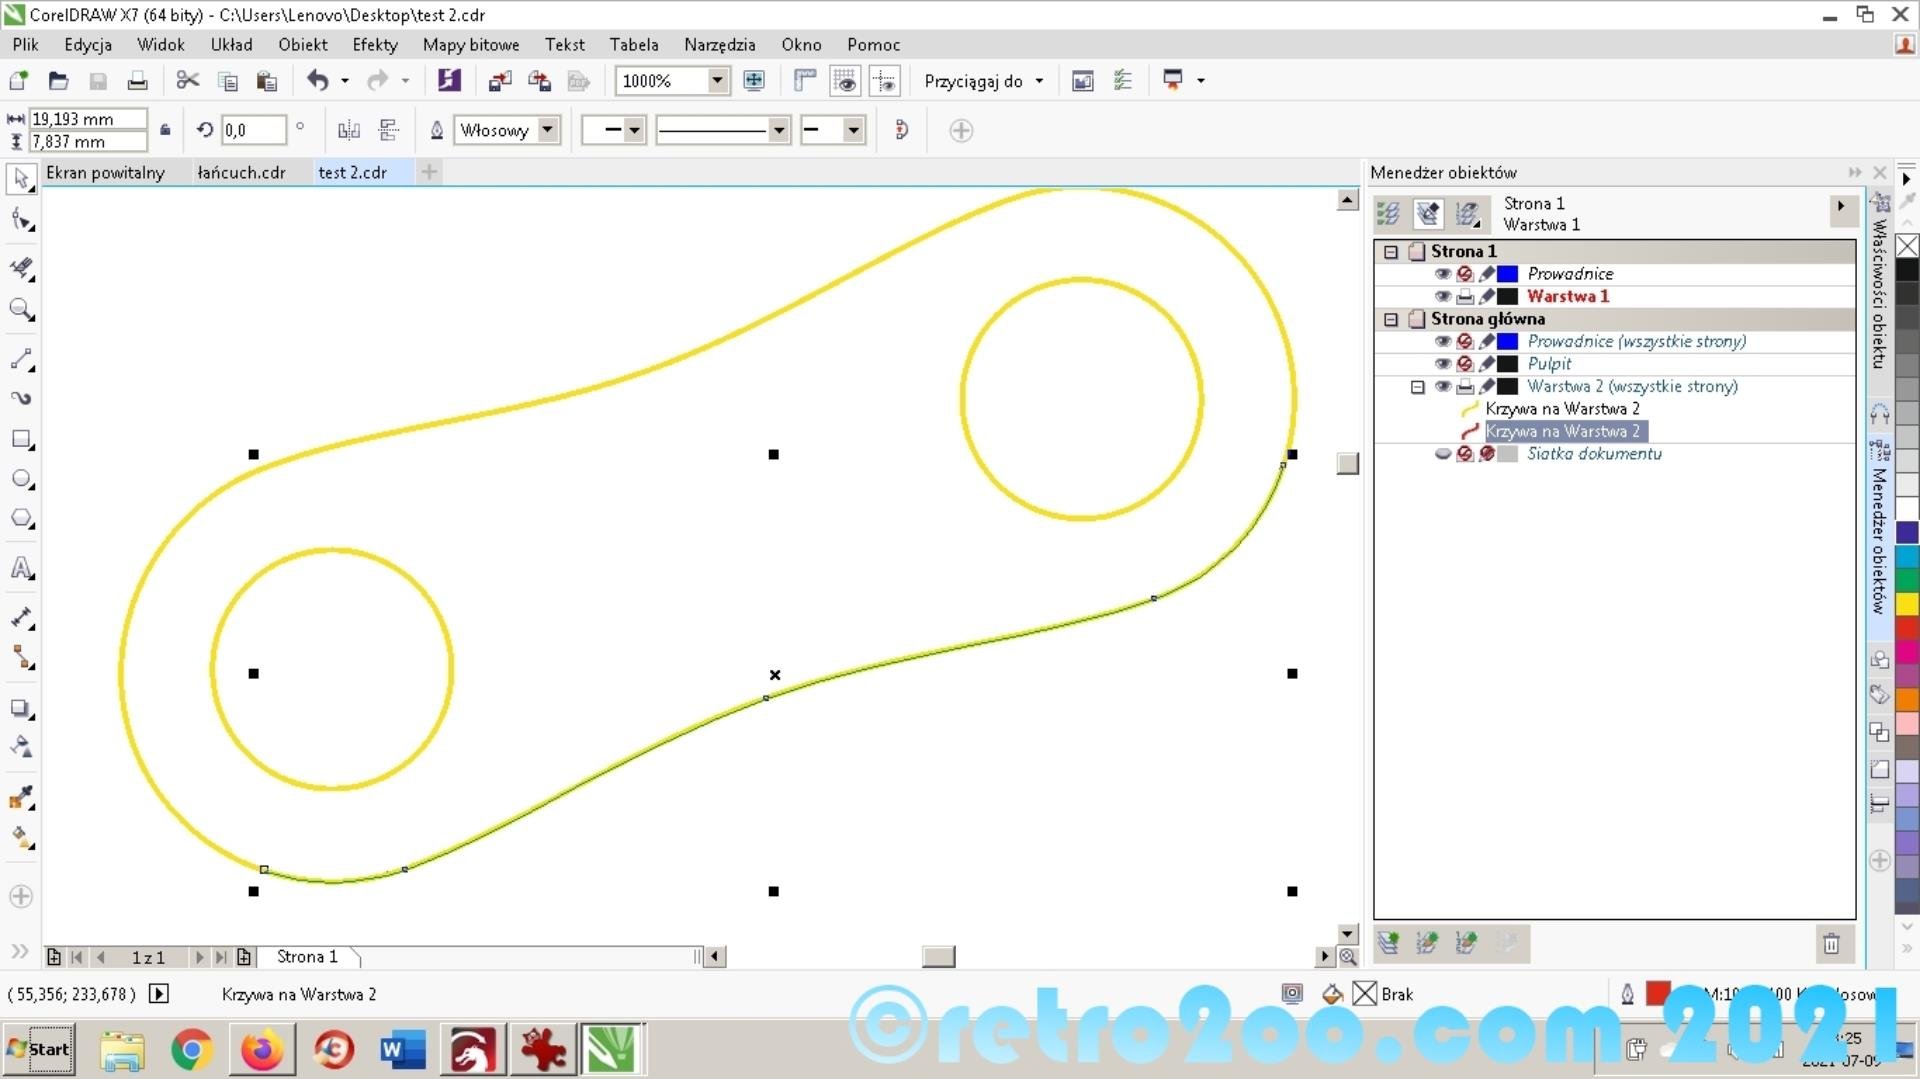This screenshot has height=1079, width=1920.
Task: Click the Przyciągaj do button
Action: tap(982, 81)
